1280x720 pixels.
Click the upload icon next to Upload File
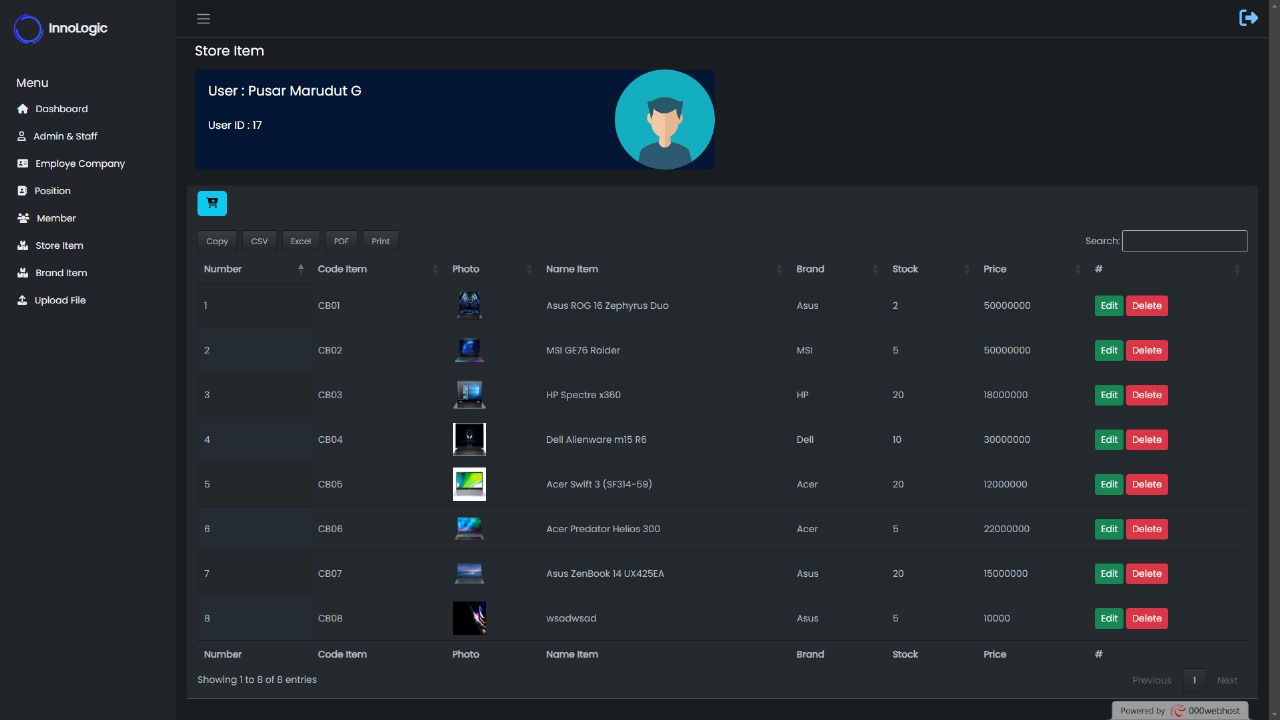[22, 300]
